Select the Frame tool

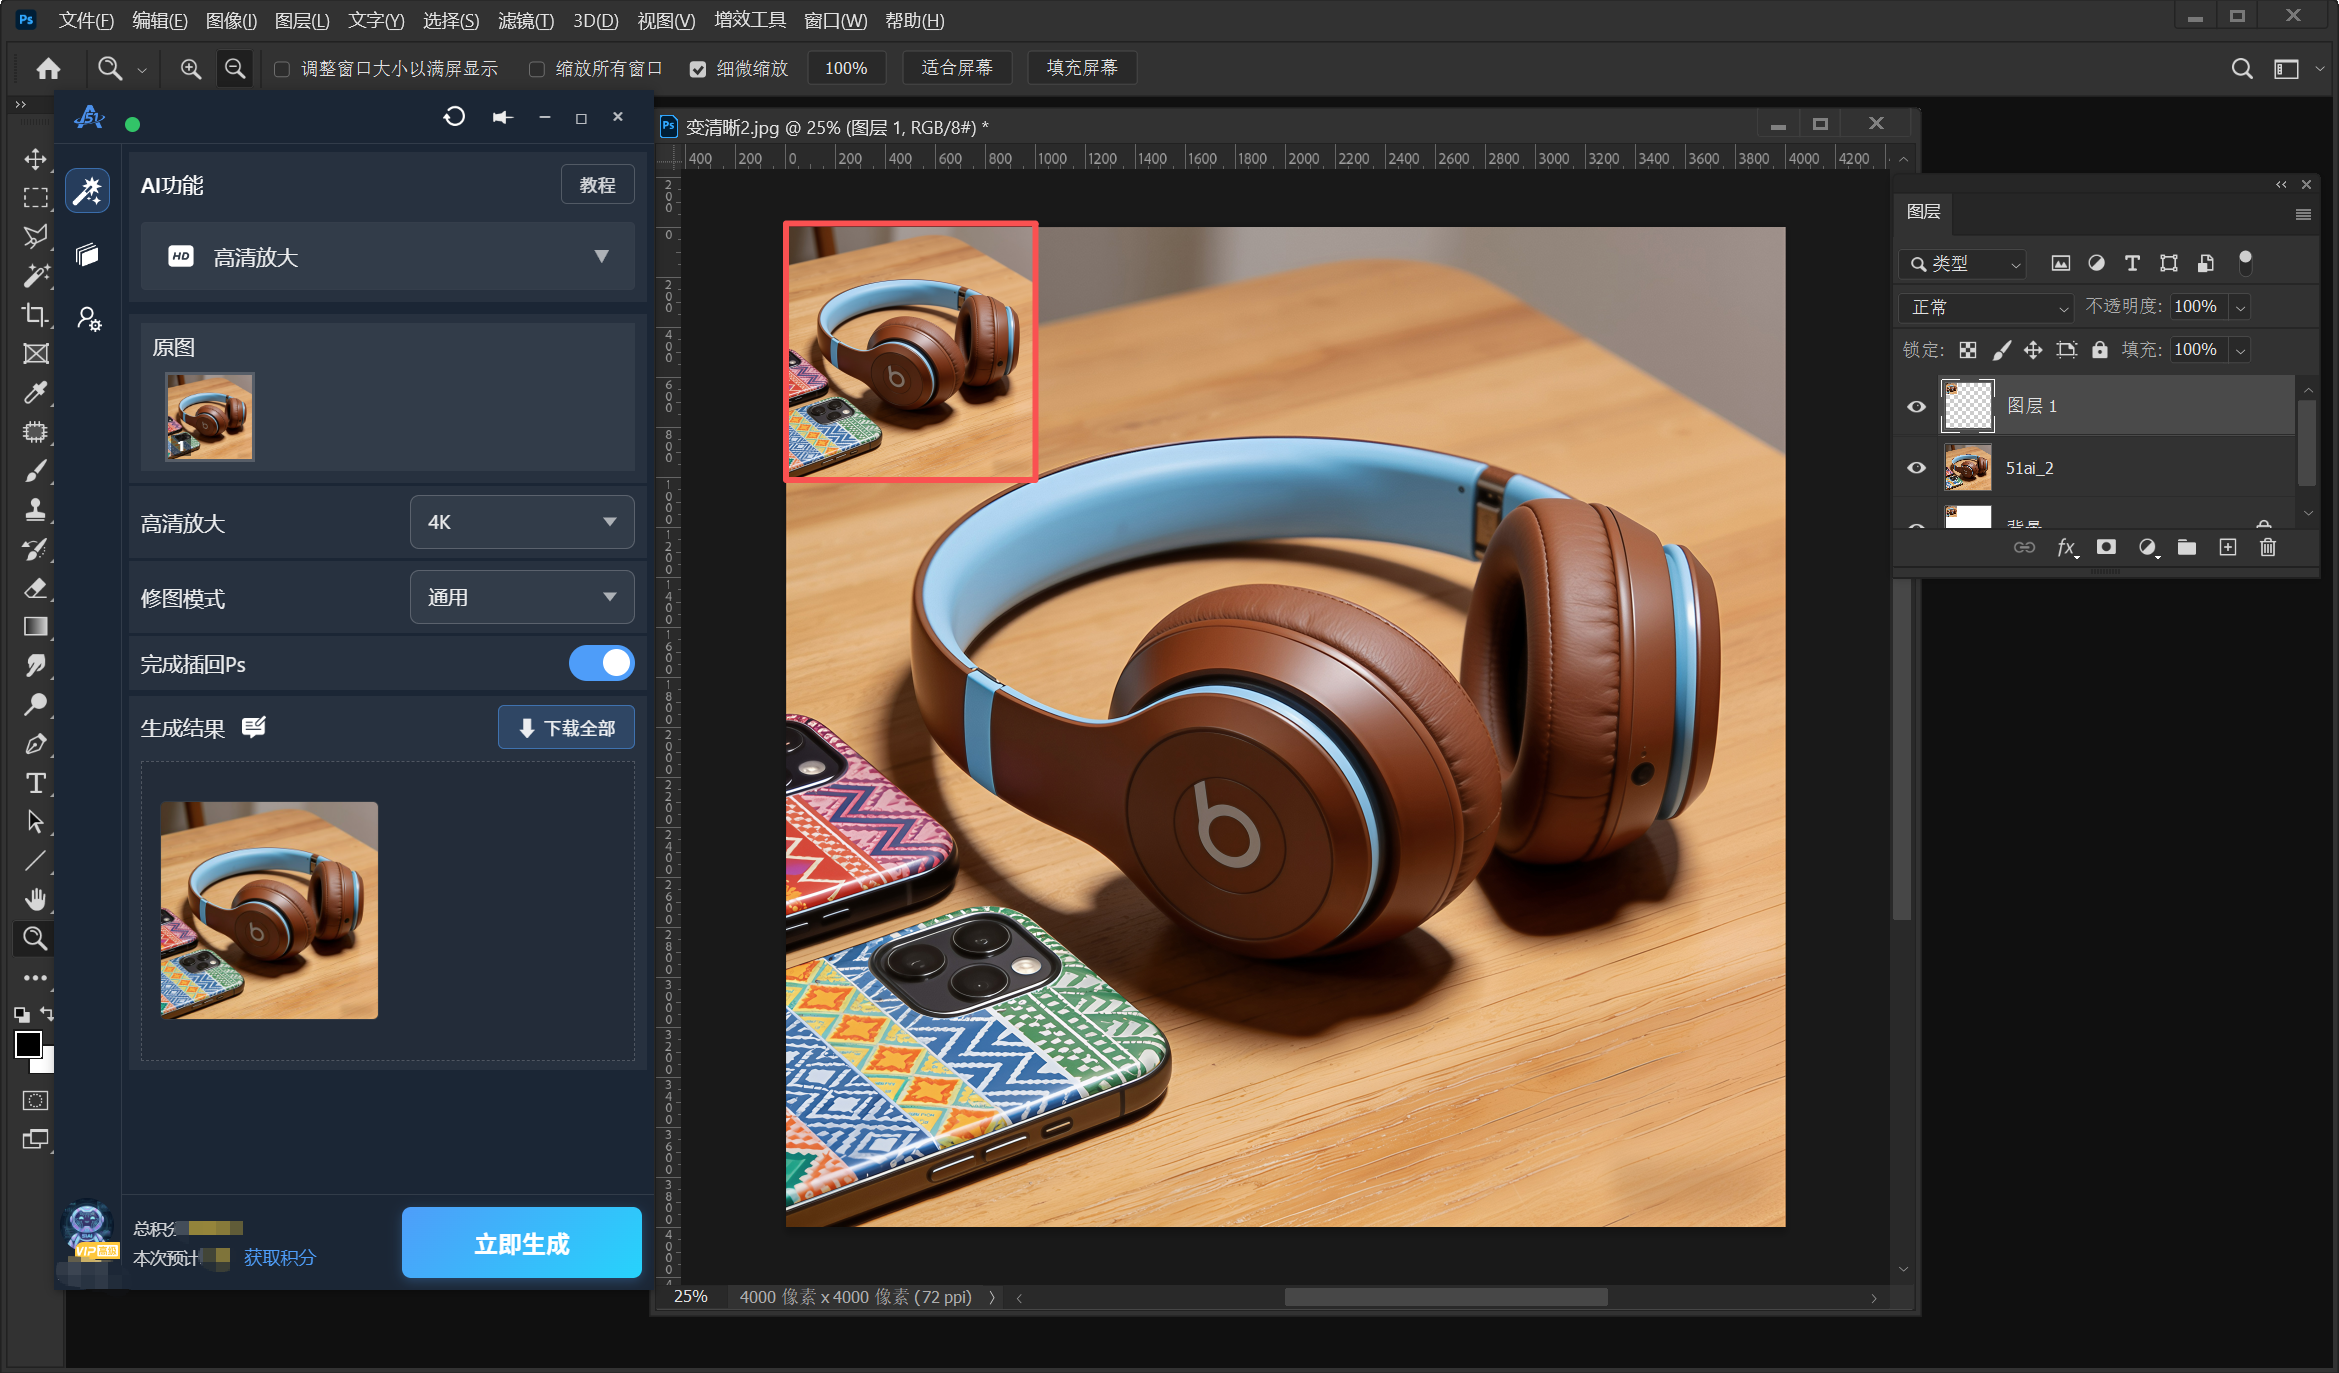(35, 354)
